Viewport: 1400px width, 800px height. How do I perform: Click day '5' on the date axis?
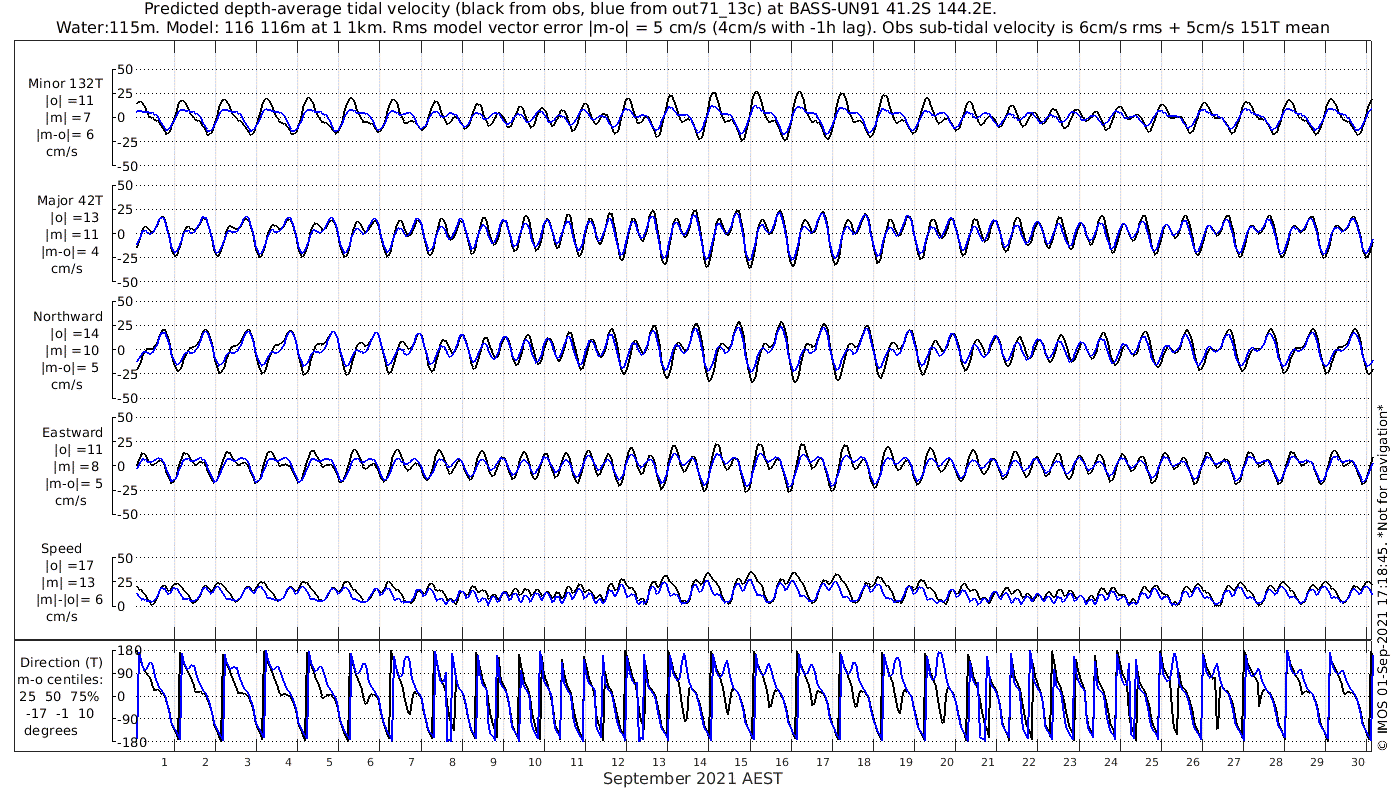click(329, 762)
